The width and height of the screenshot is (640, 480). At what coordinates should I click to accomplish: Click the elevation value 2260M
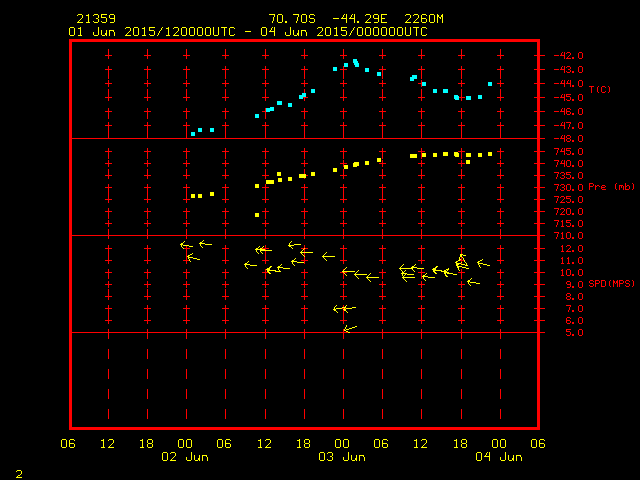[x=424, y=19]
